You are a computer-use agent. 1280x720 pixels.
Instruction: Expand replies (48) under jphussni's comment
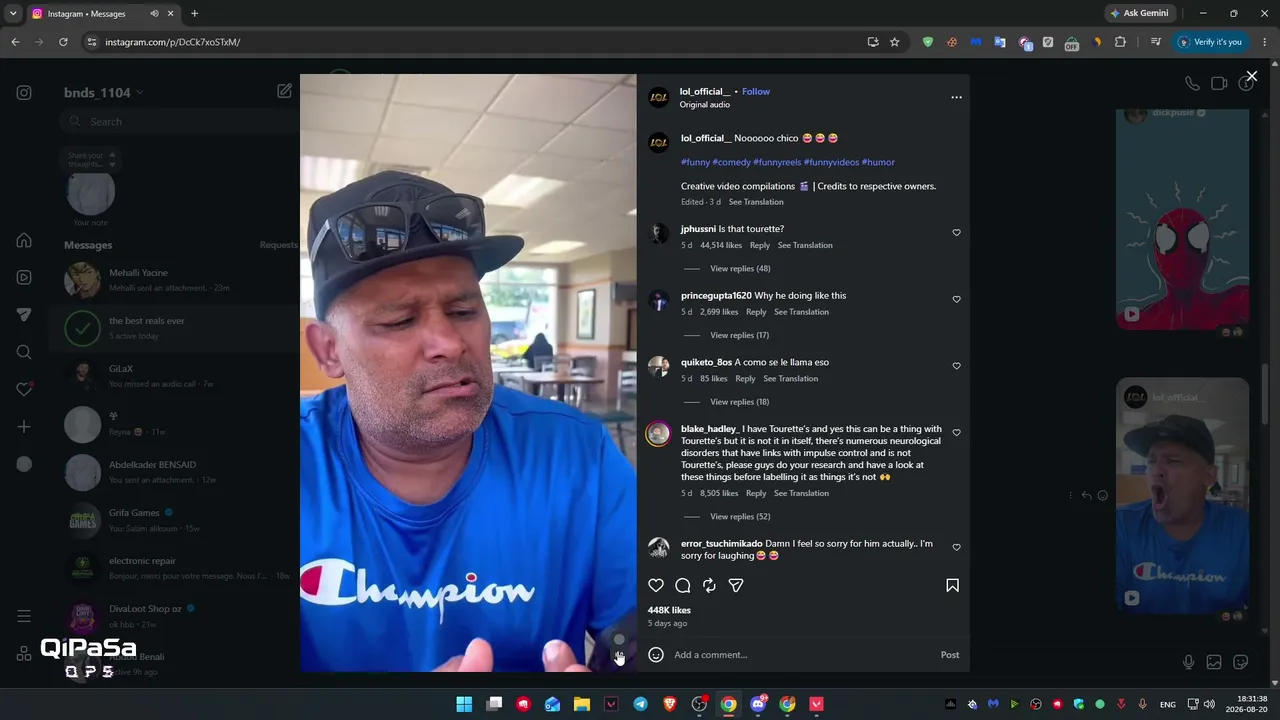point(740,269)
